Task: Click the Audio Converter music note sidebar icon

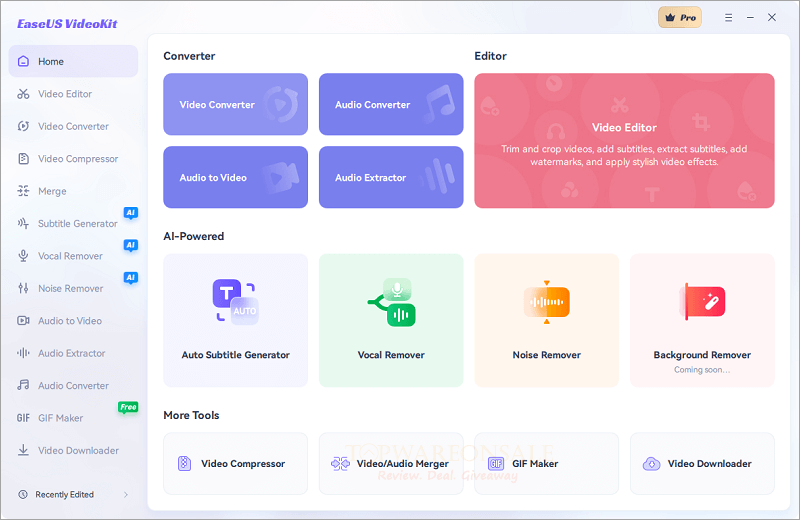Action: tap(23, 385)
